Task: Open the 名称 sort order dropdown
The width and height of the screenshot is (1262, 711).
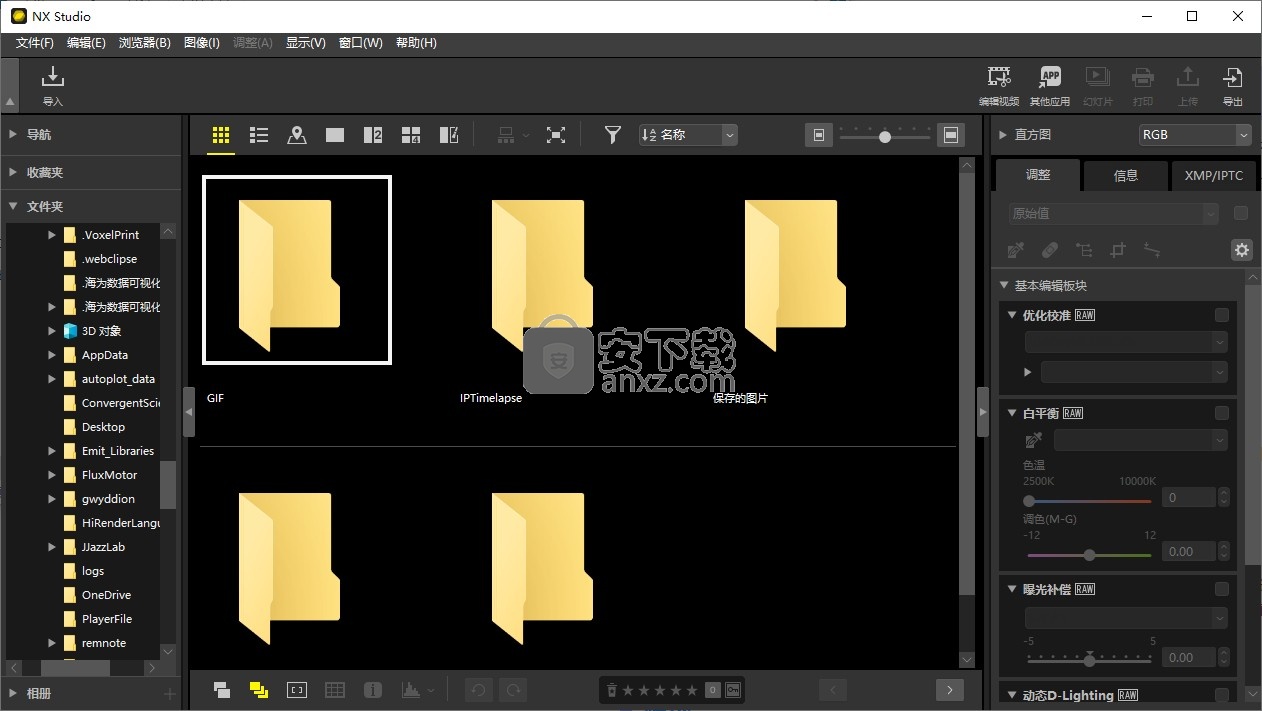Action: 688,135
